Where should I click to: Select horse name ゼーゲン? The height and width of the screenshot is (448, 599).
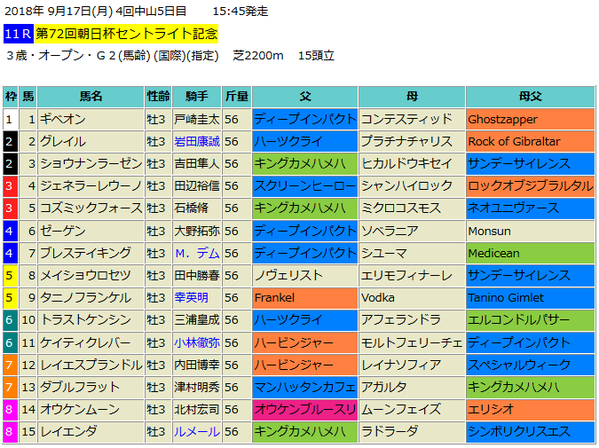(x=63, y=231)
